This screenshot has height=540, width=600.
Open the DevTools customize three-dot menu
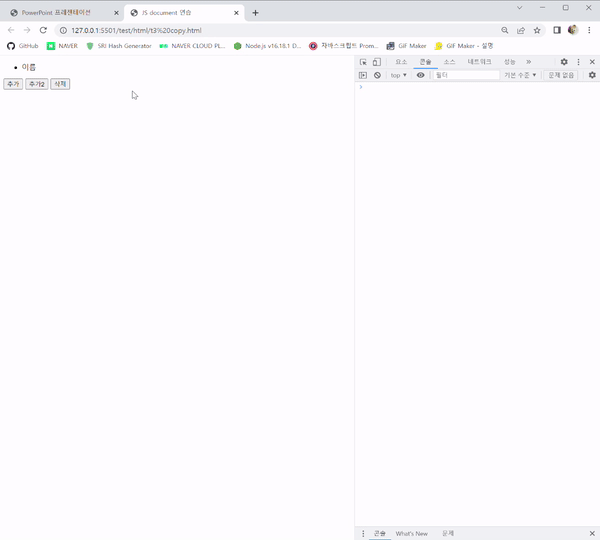(x=578, y=62)
